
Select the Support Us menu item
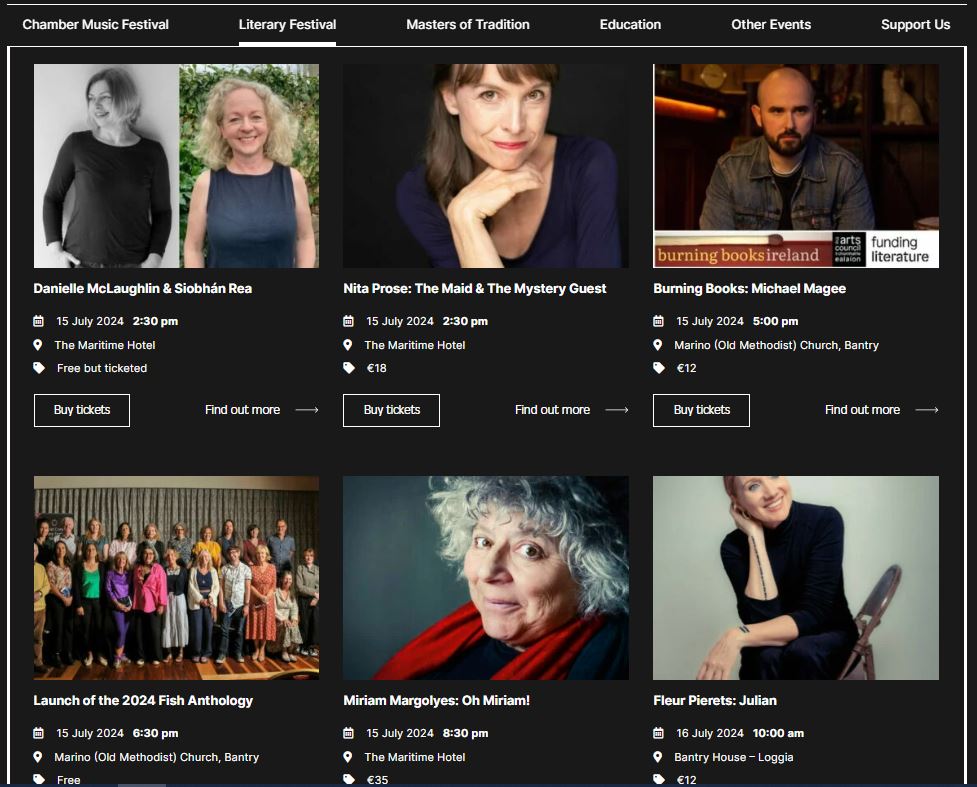915,23
